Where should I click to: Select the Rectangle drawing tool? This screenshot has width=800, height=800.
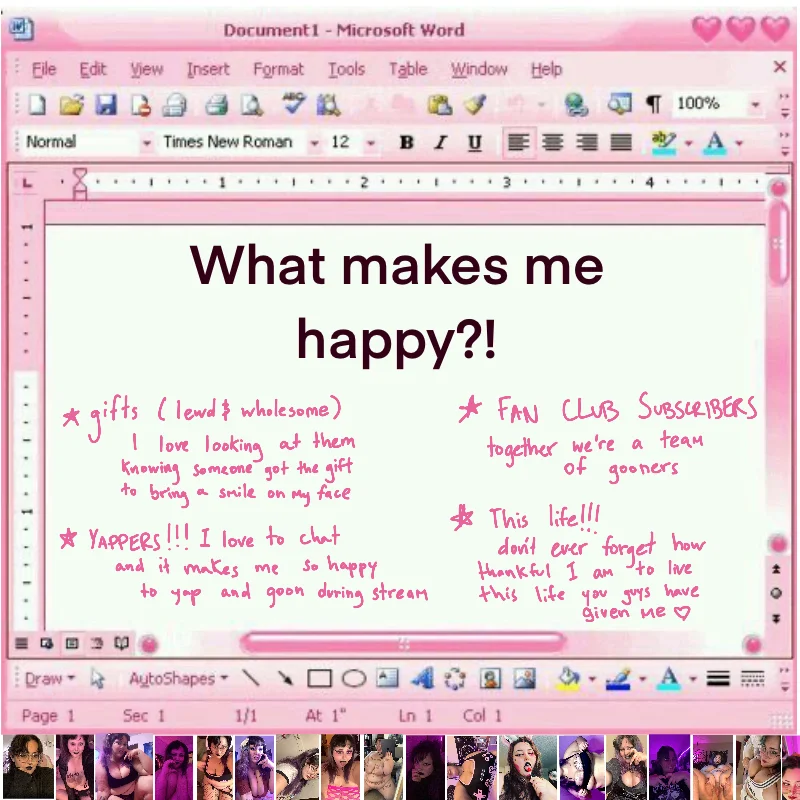click(x=319, y=679)
